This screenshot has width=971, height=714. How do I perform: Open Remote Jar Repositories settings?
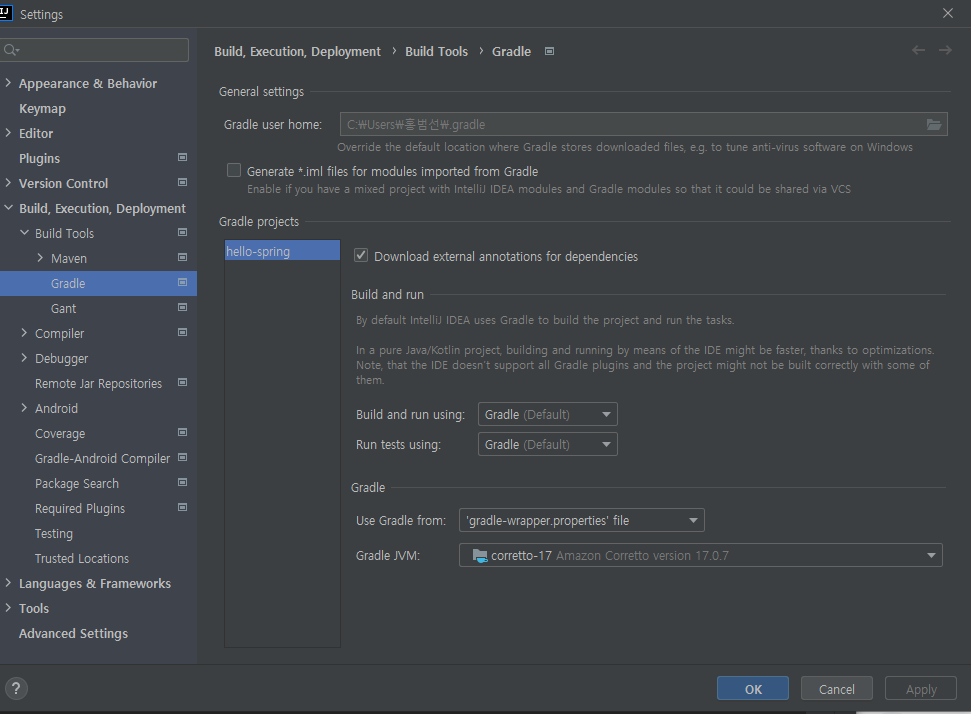point(98,383)
